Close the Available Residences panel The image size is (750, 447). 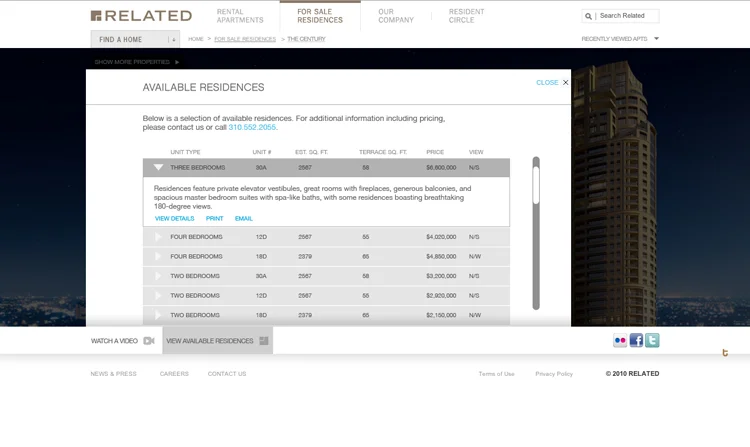click(x=552, y=83)
